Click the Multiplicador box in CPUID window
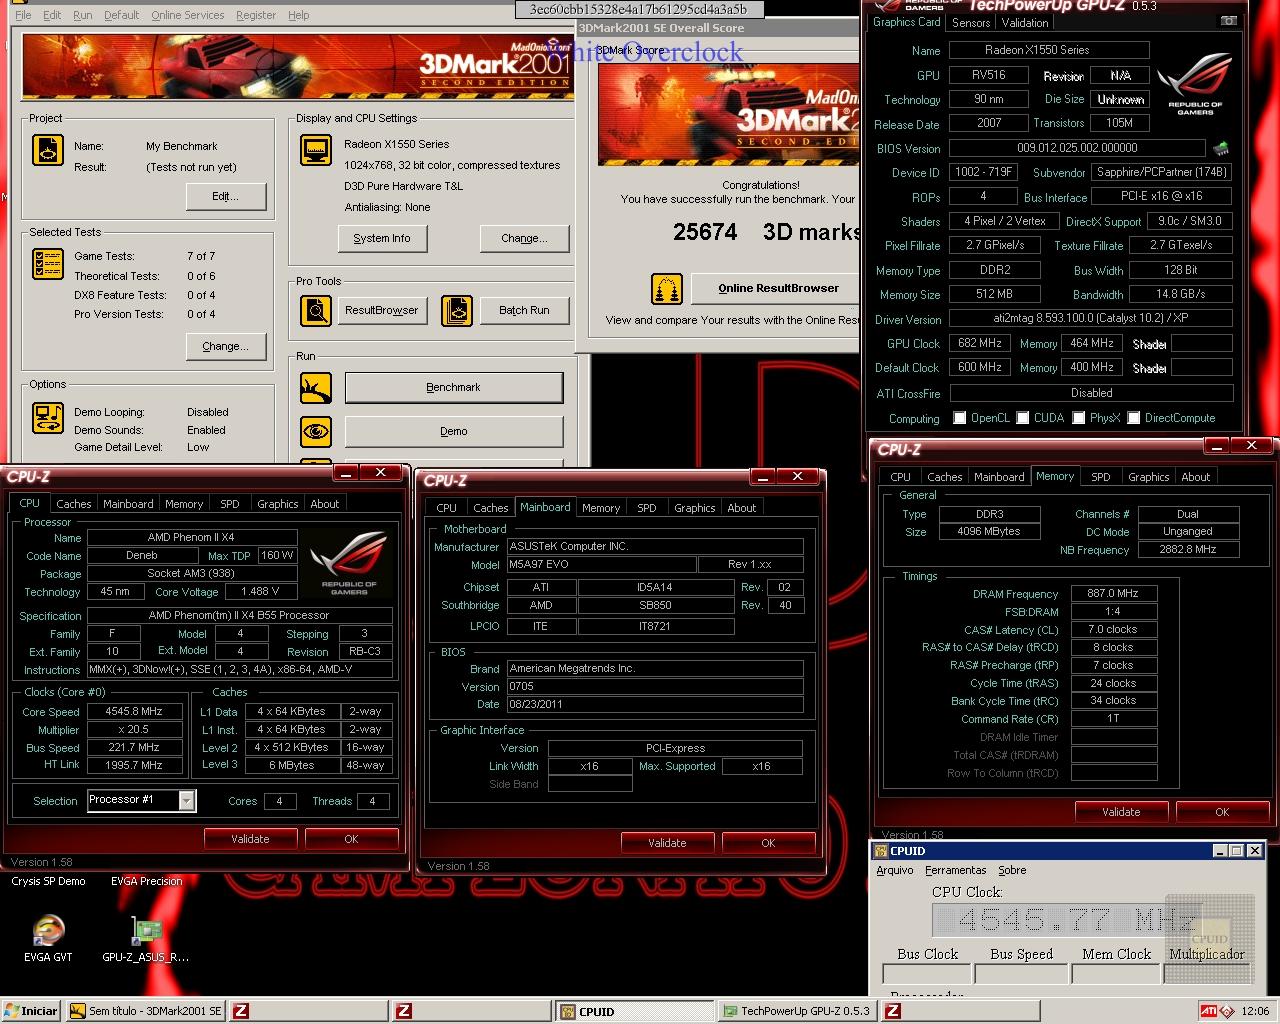 (1206, 973)
